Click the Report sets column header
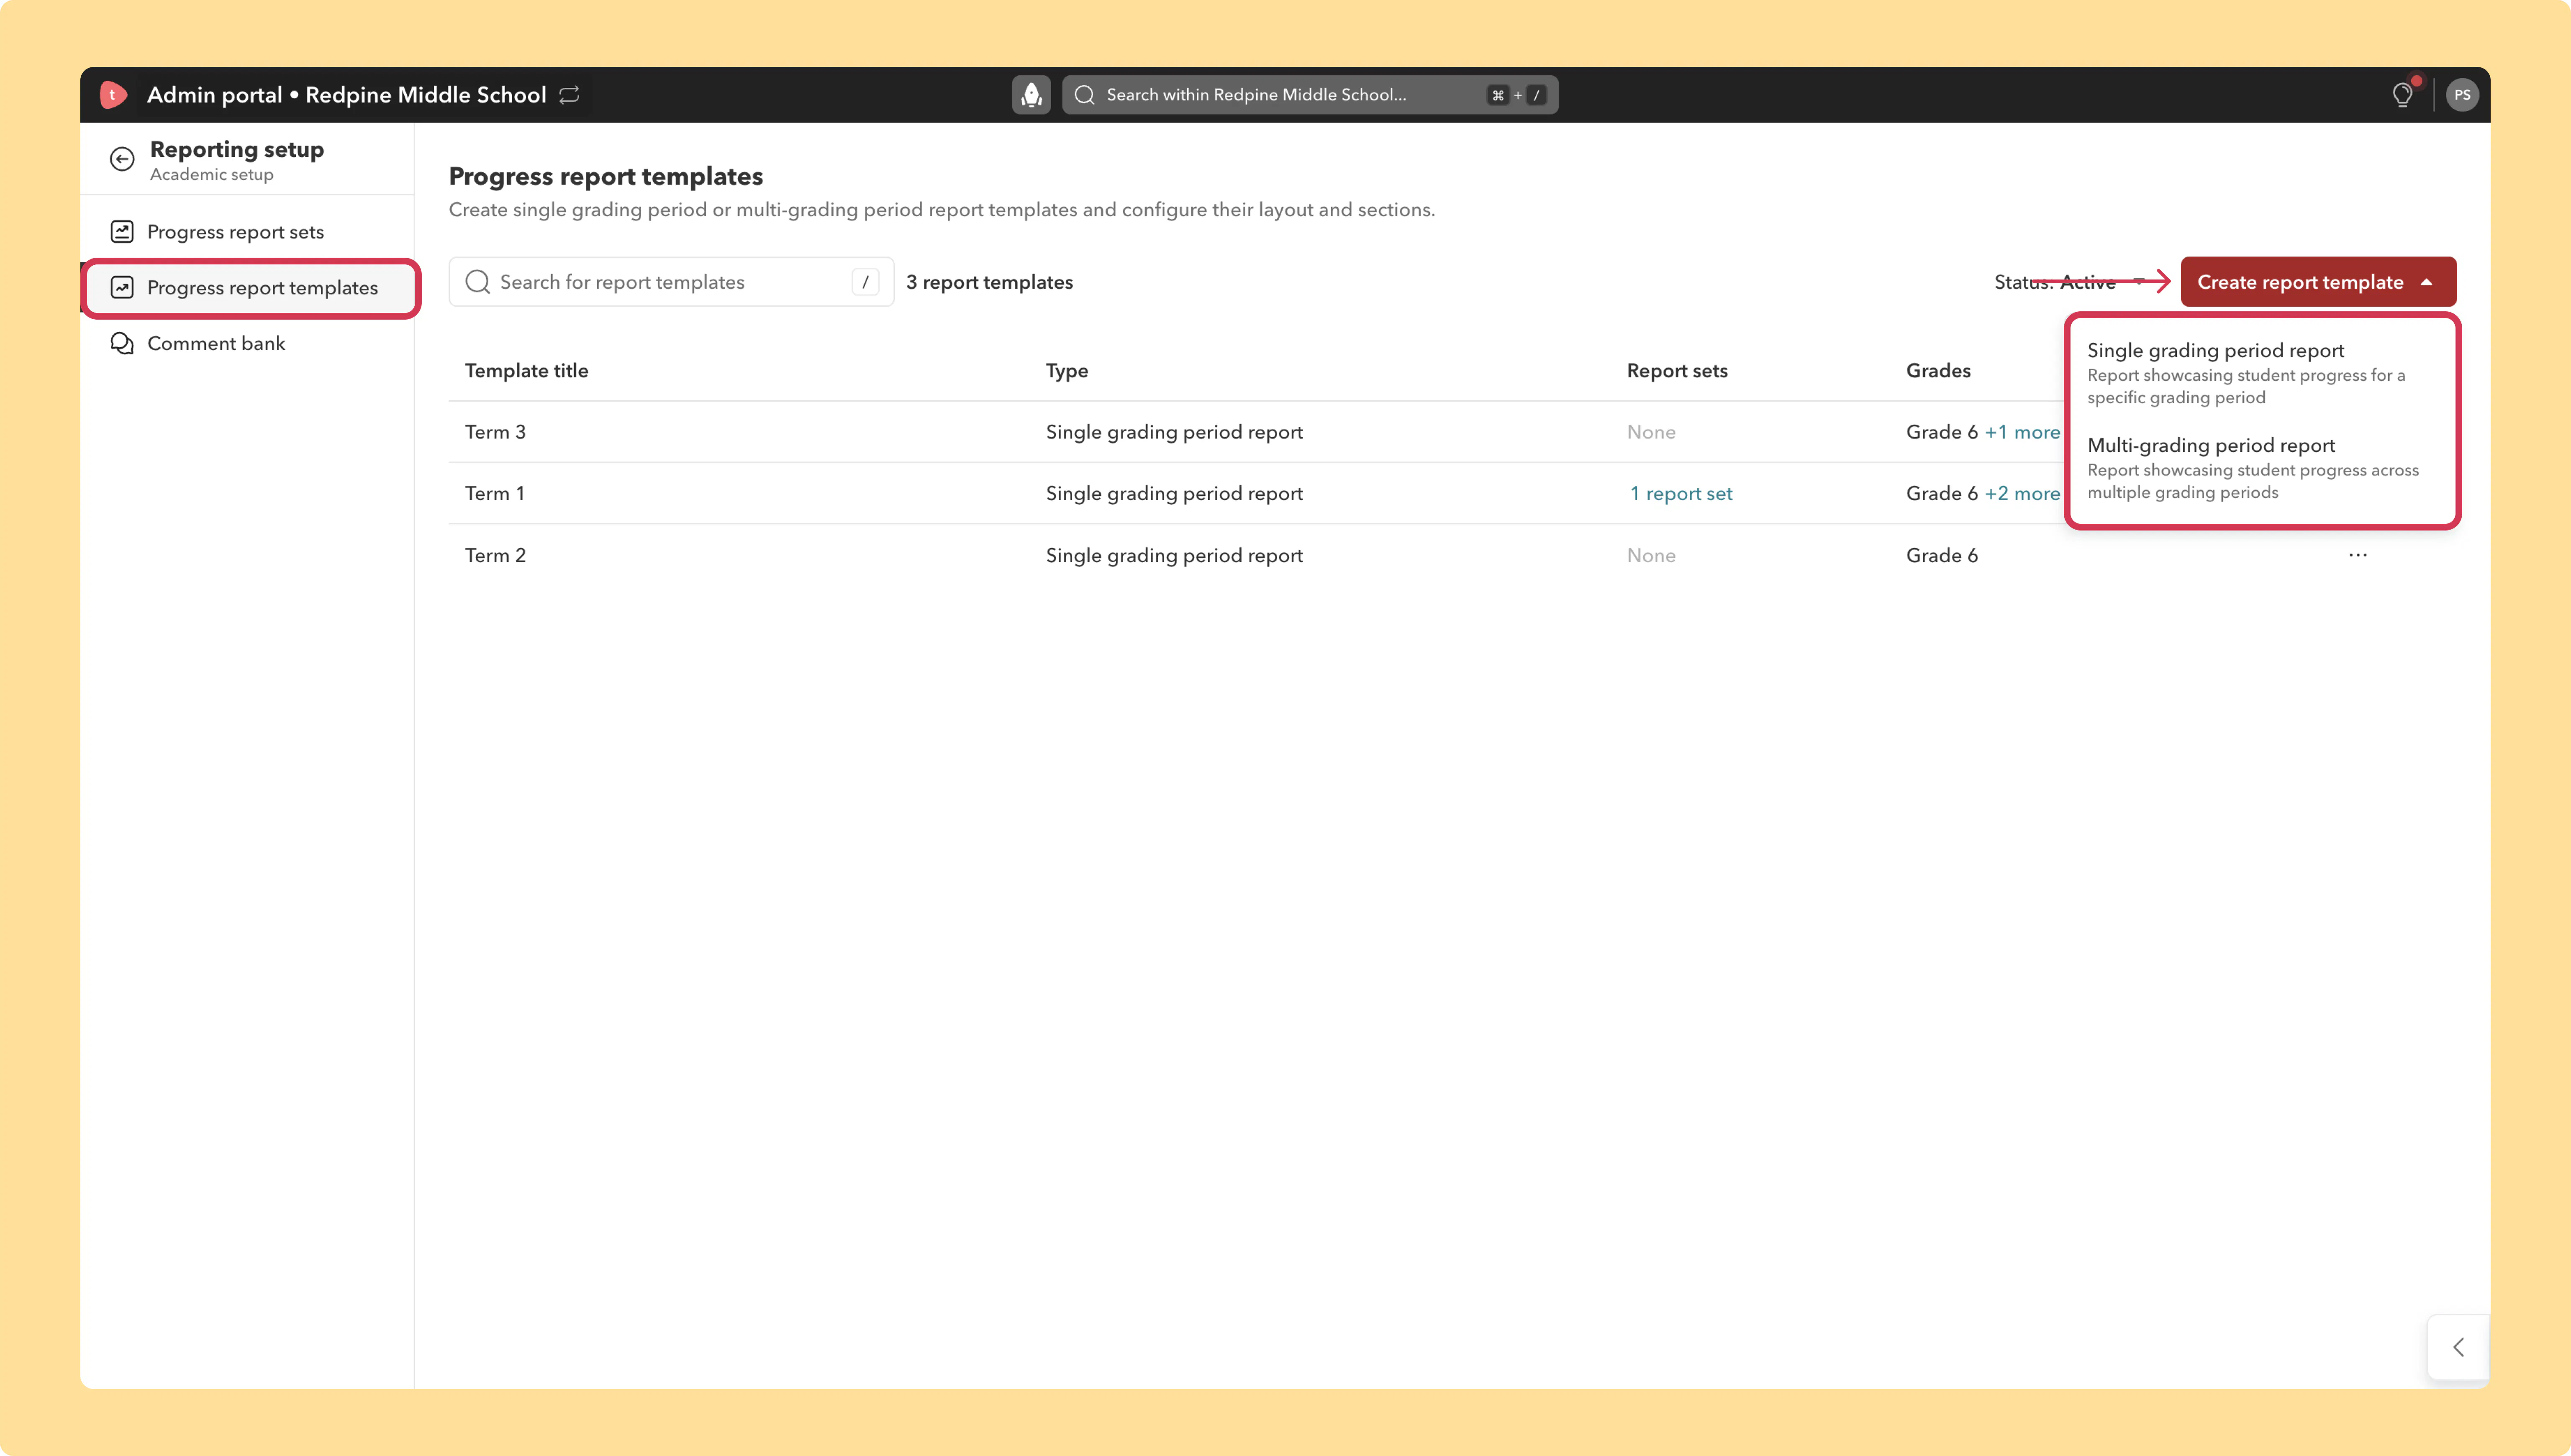Screen dimensions: 2571x1456 1677,371
